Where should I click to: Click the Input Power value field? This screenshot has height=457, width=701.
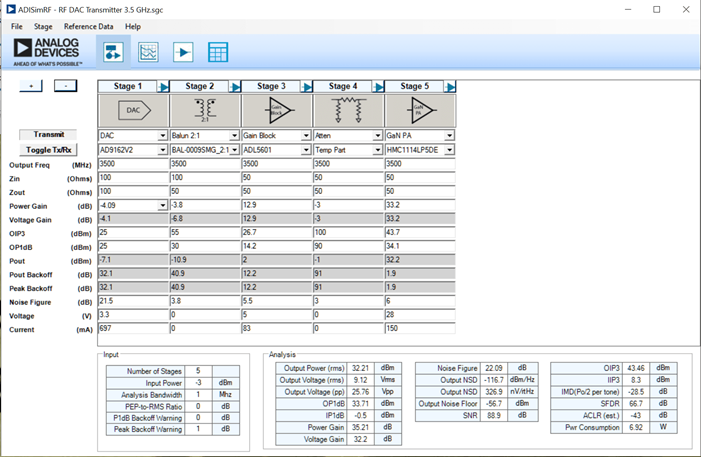[200, 381]
